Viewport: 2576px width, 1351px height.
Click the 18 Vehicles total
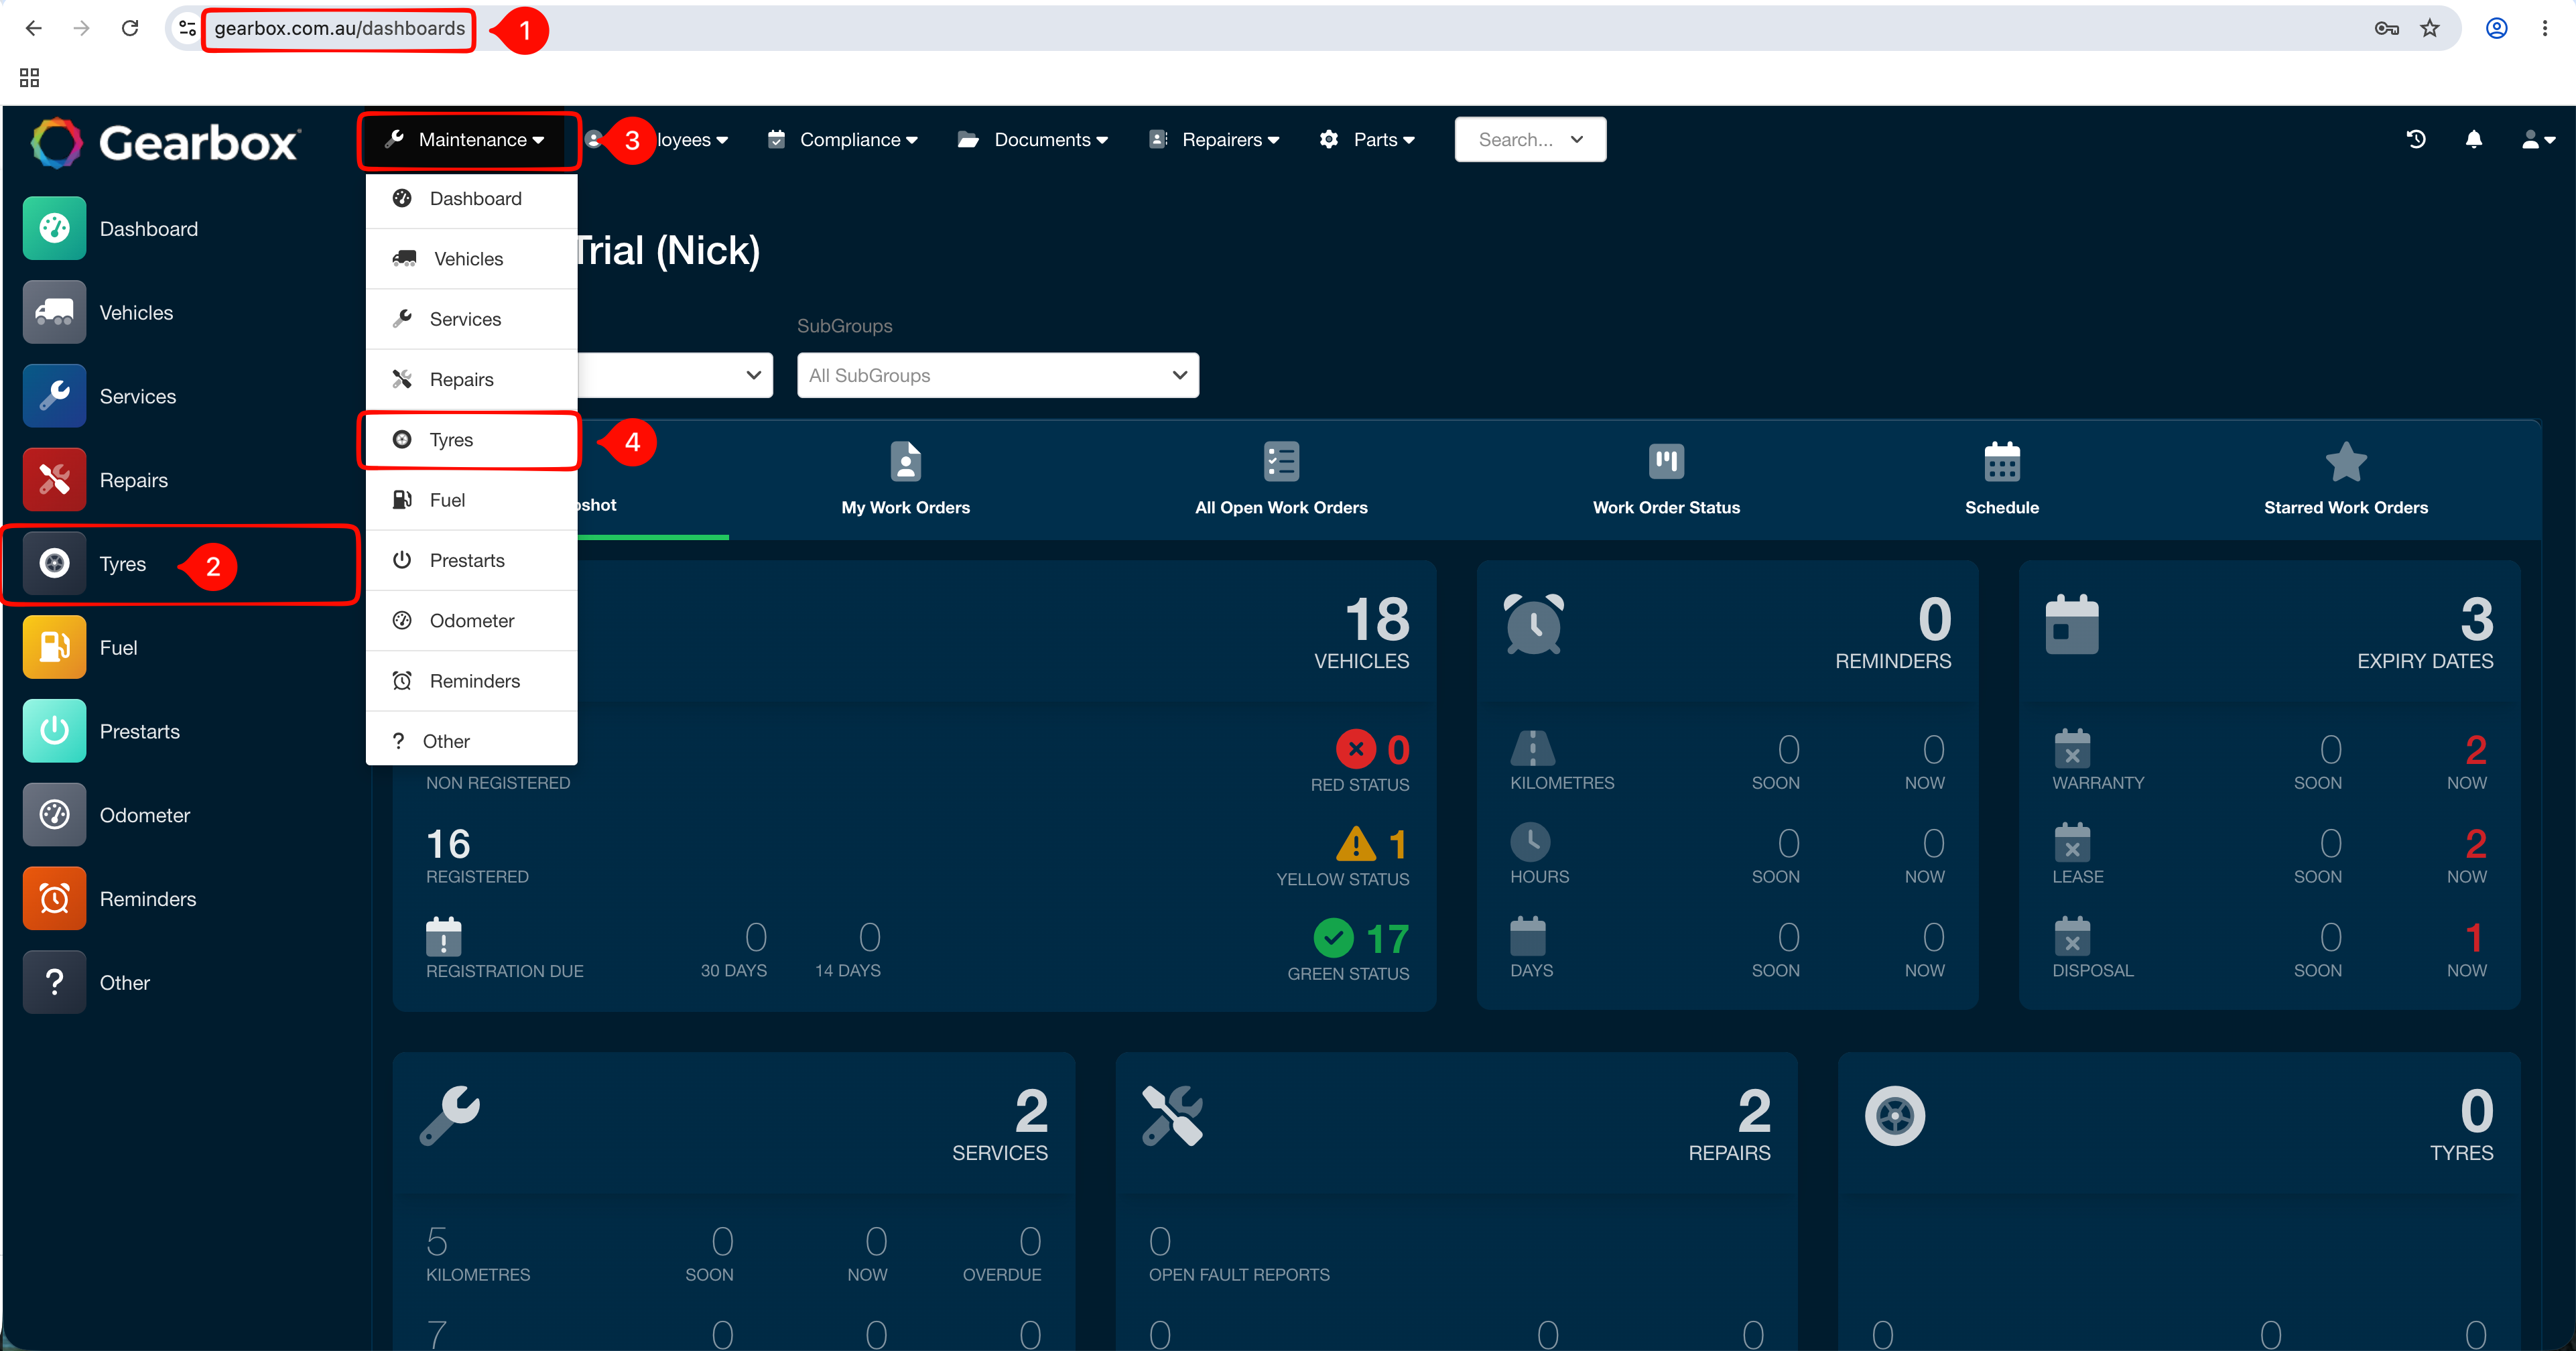[1376, 619]
